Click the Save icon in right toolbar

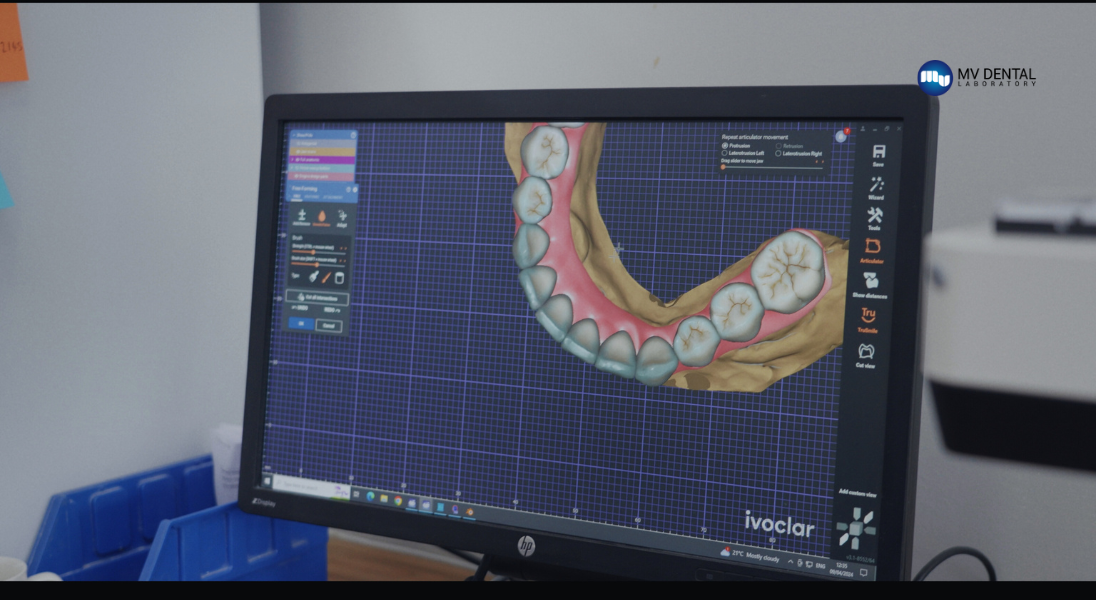pyautogui.click(x=879, y=152)
